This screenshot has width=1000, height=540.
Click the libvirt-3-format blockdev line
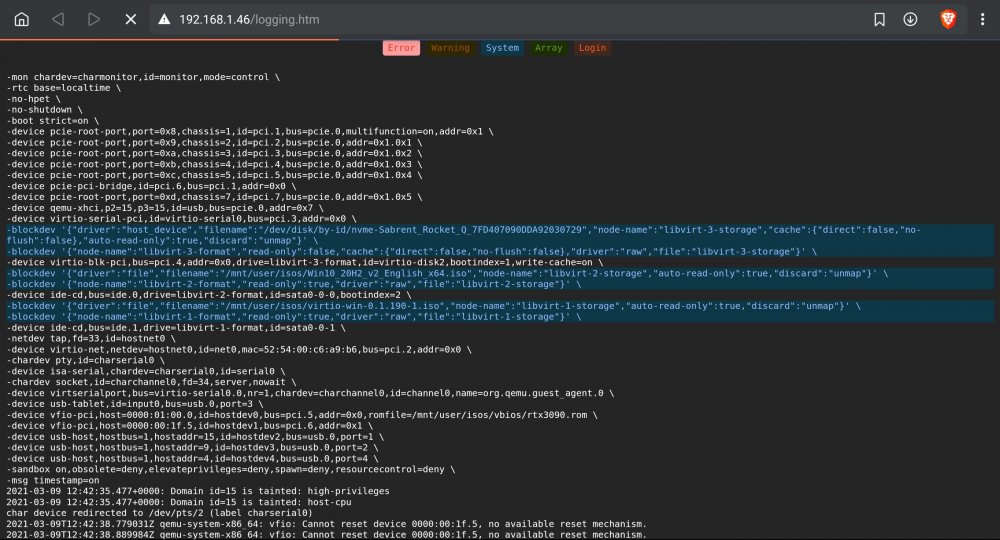pos(500,252)
